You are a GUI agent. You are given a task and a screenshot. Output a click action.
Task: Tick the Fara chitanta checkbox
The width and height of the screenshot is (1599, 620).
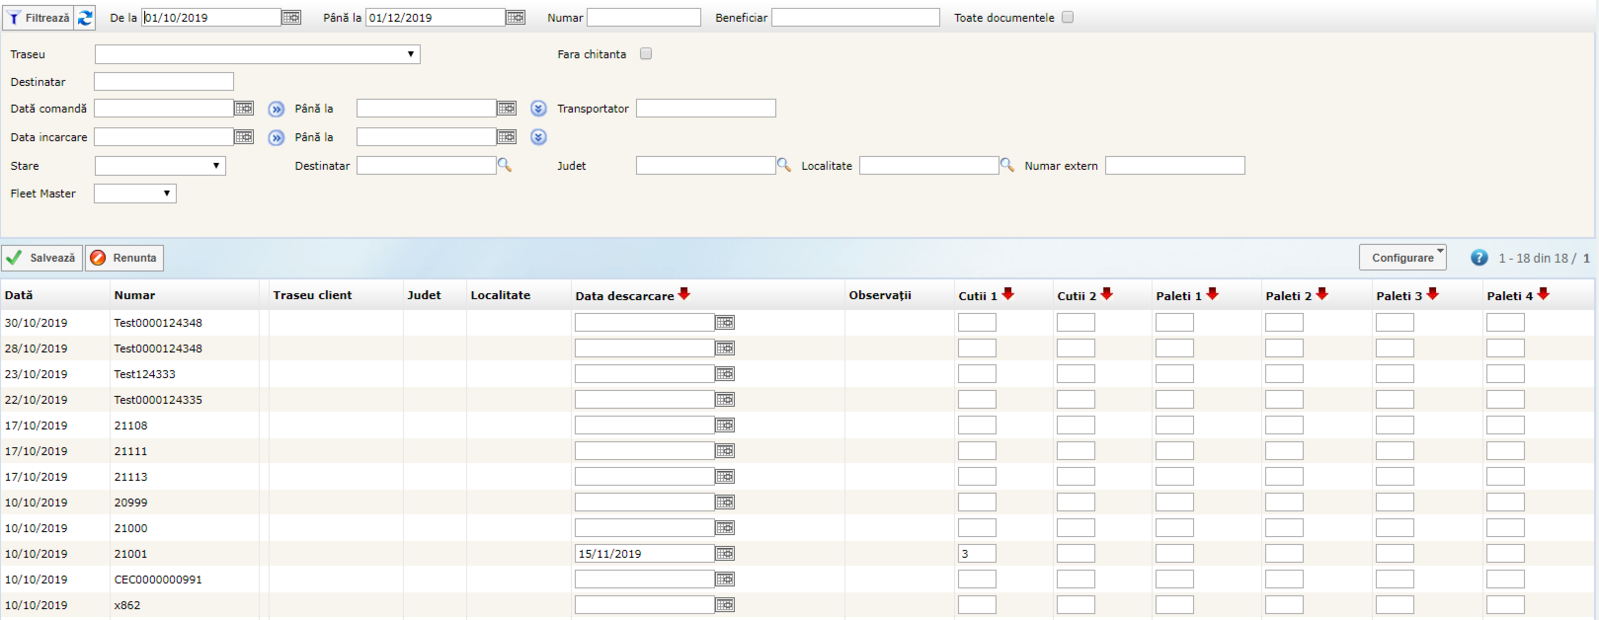[x=646, y=54]
